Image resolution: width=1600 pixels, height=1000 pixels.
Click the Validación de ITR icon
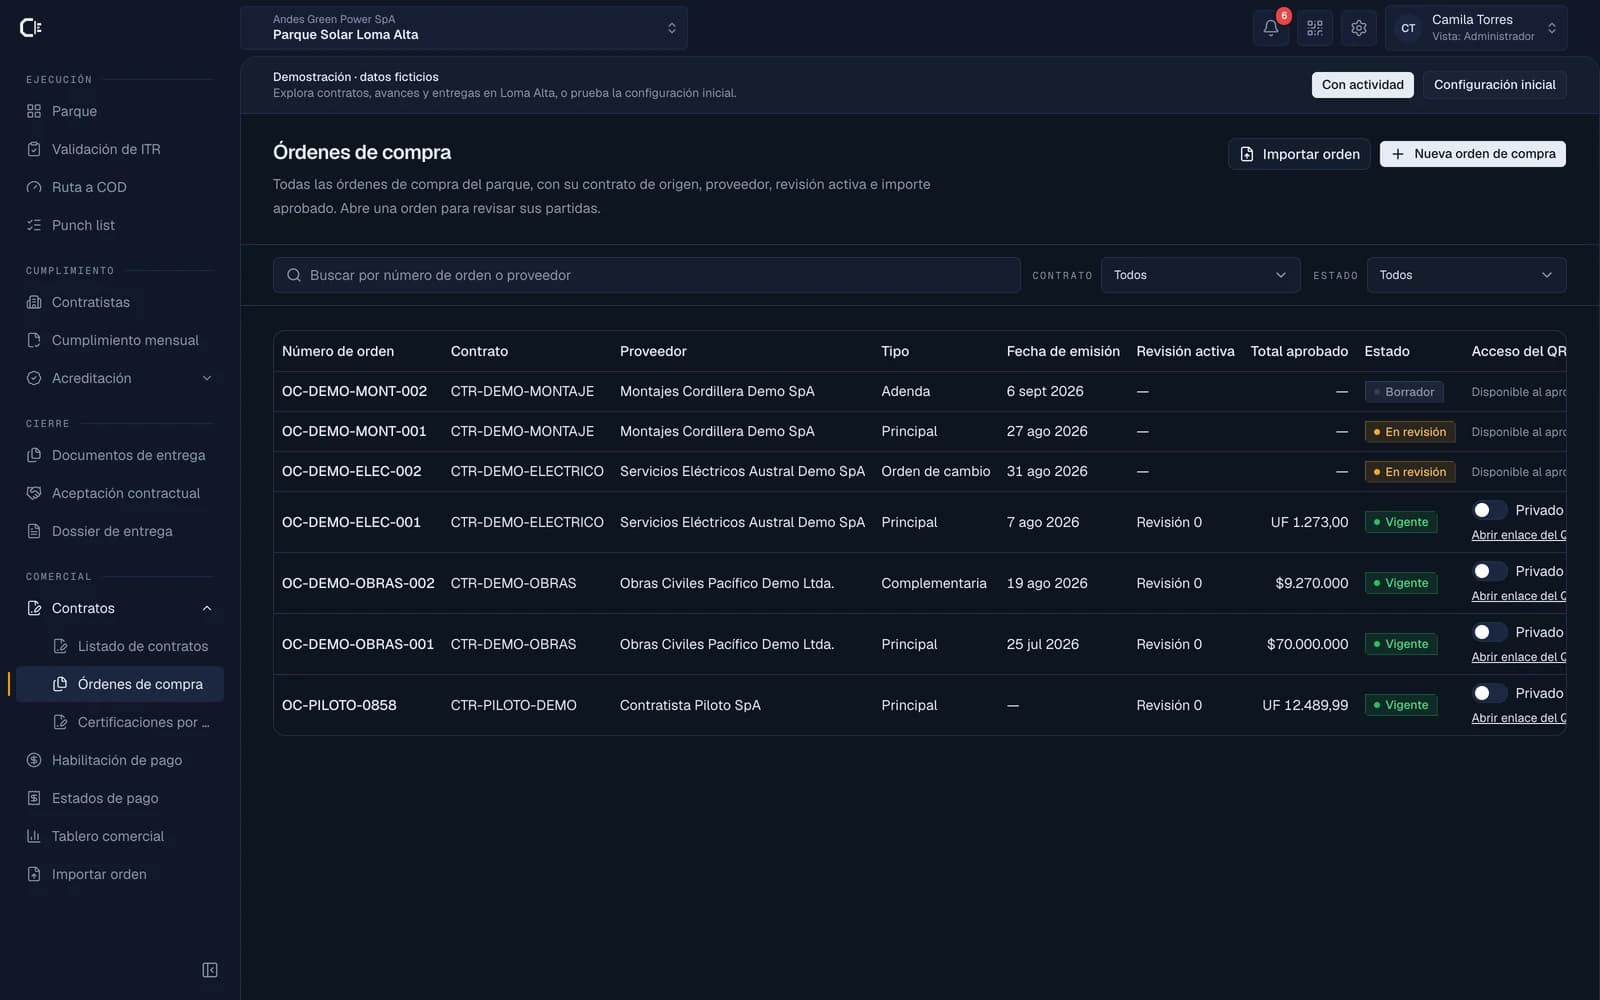(x=34, y=149)
